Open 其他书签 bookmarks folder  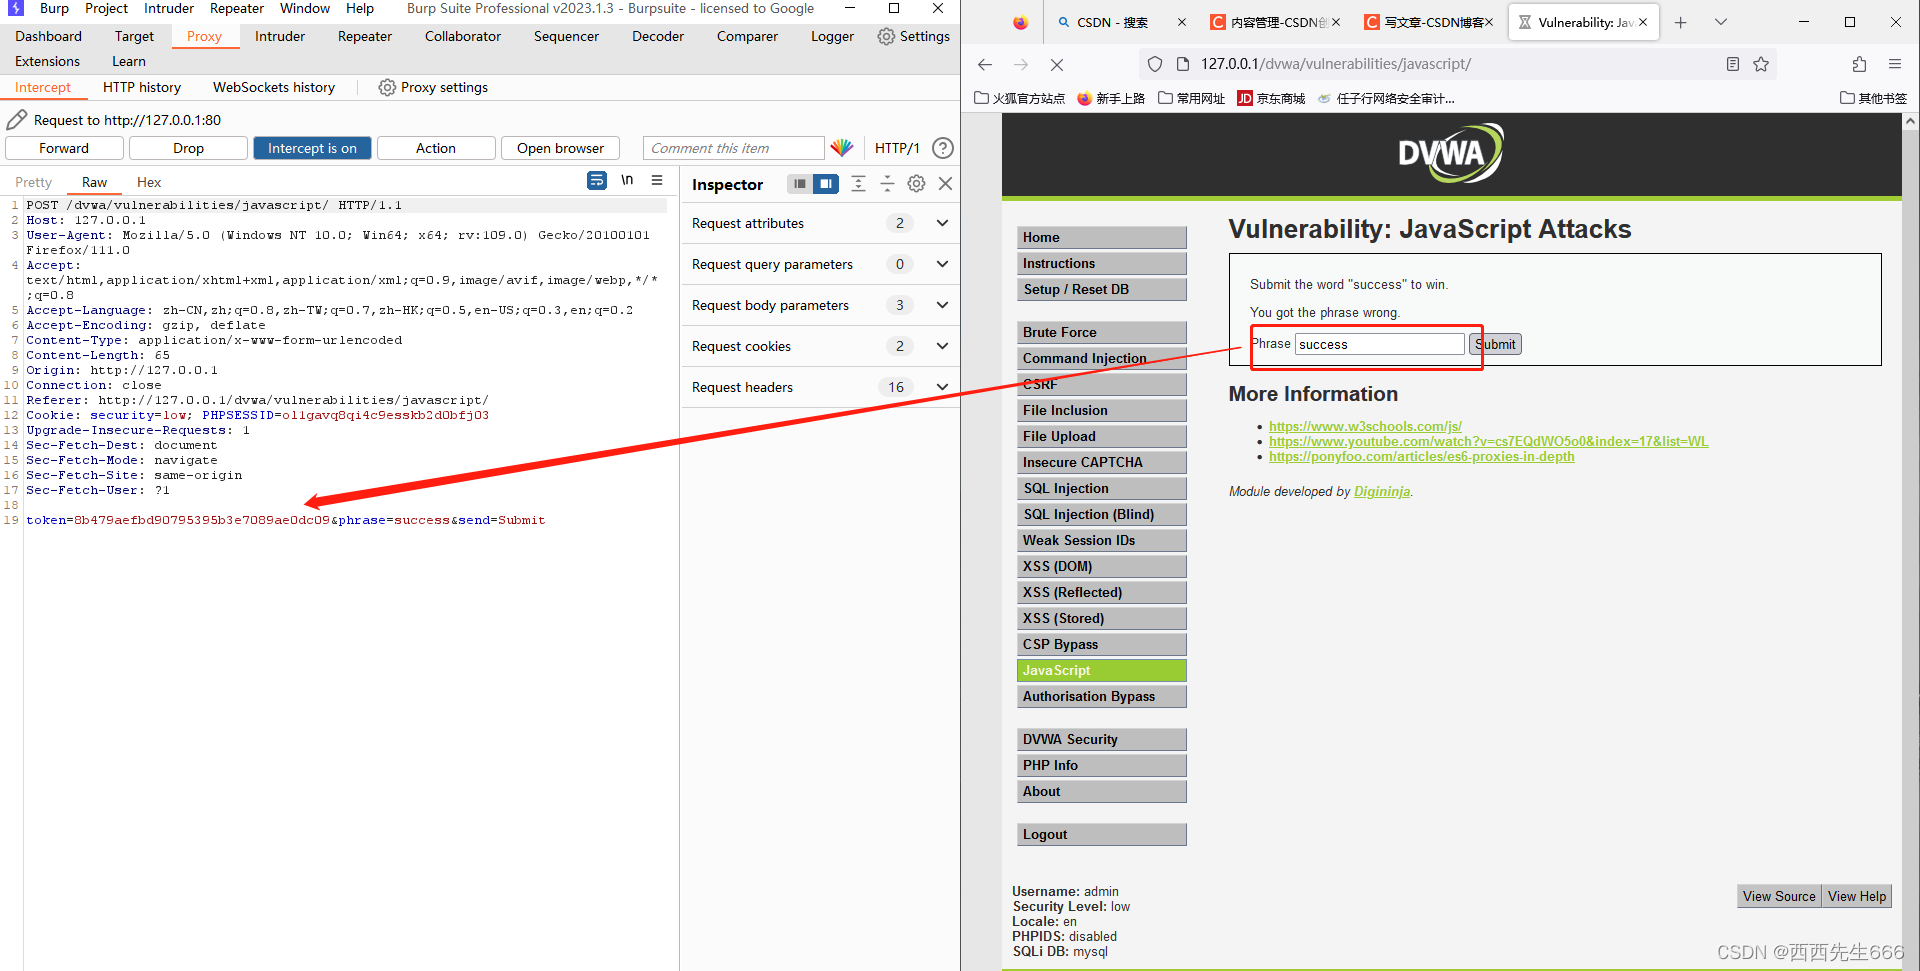pos(1874,98)
